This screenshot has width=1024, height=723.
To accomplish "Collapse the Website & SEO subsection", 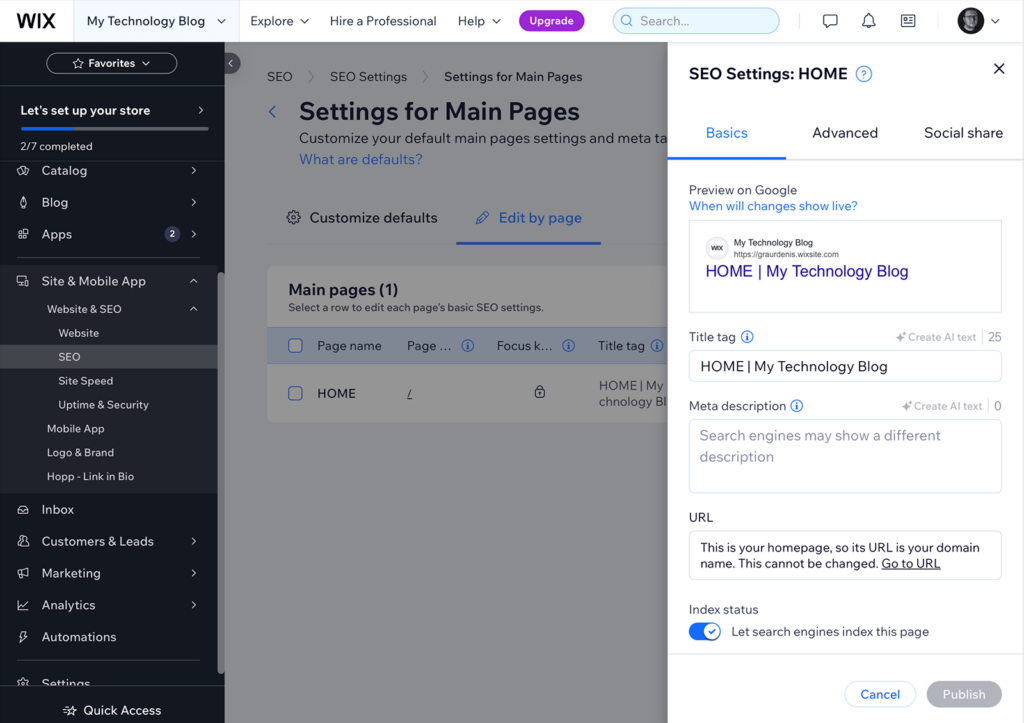I will pos(193,309).
